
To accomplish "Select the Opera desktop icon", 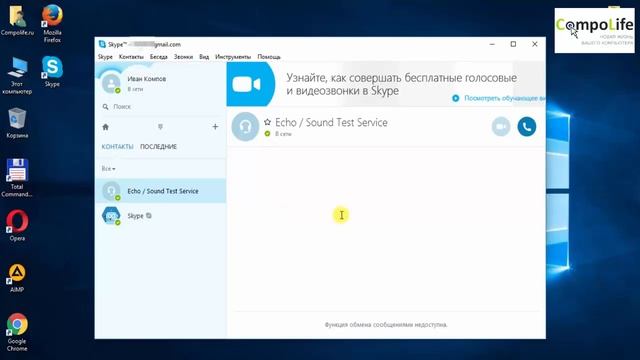I will [x=17, y=225].
